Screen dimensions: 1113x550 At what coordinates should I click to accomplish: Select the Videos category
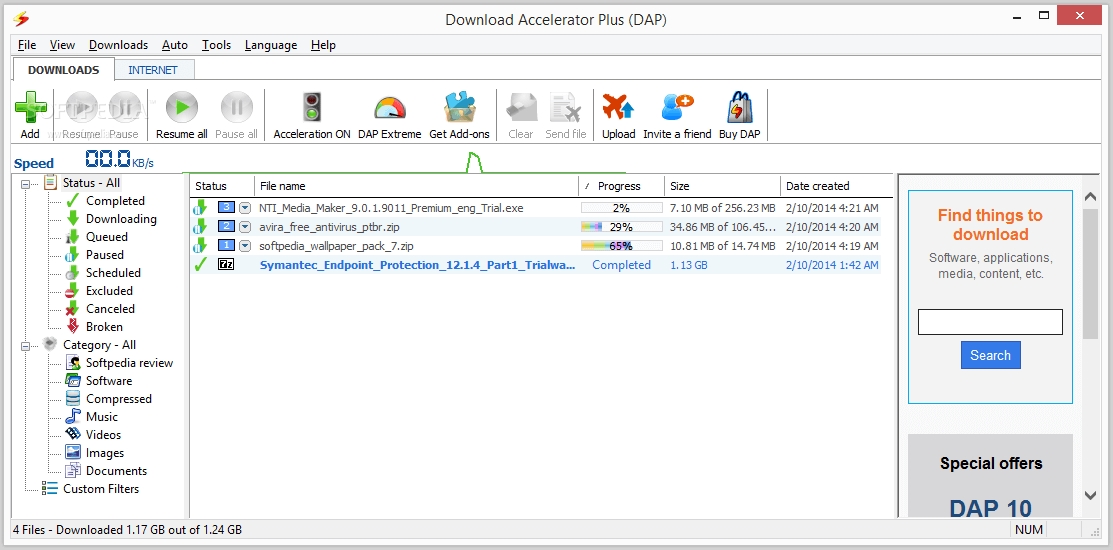click(103, 434)
